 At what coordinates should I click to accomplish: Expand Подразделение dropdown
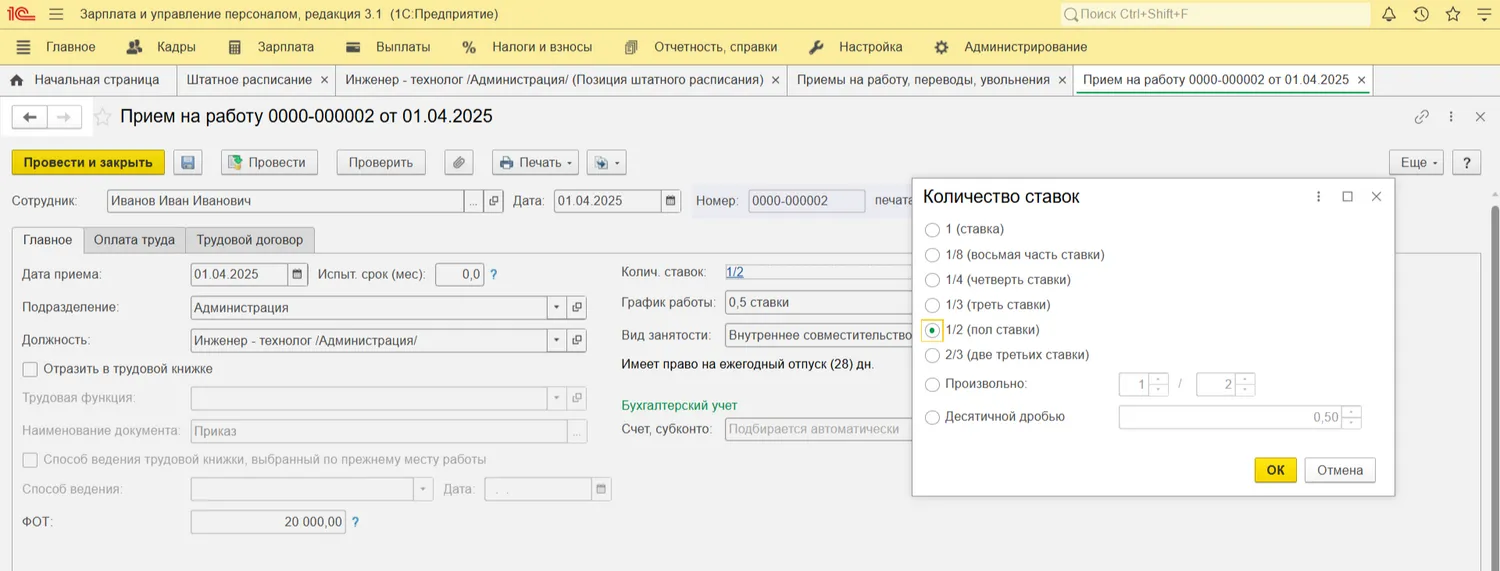556,308
